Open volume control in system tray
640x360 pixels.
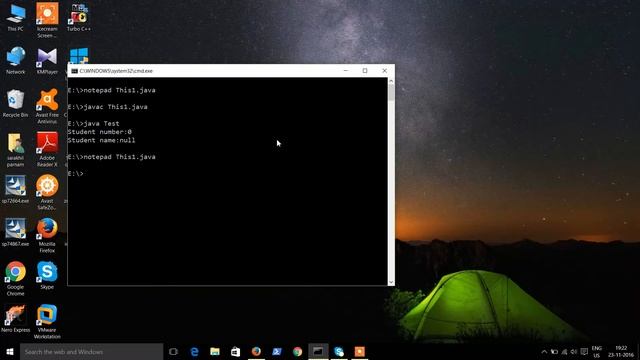574,351
